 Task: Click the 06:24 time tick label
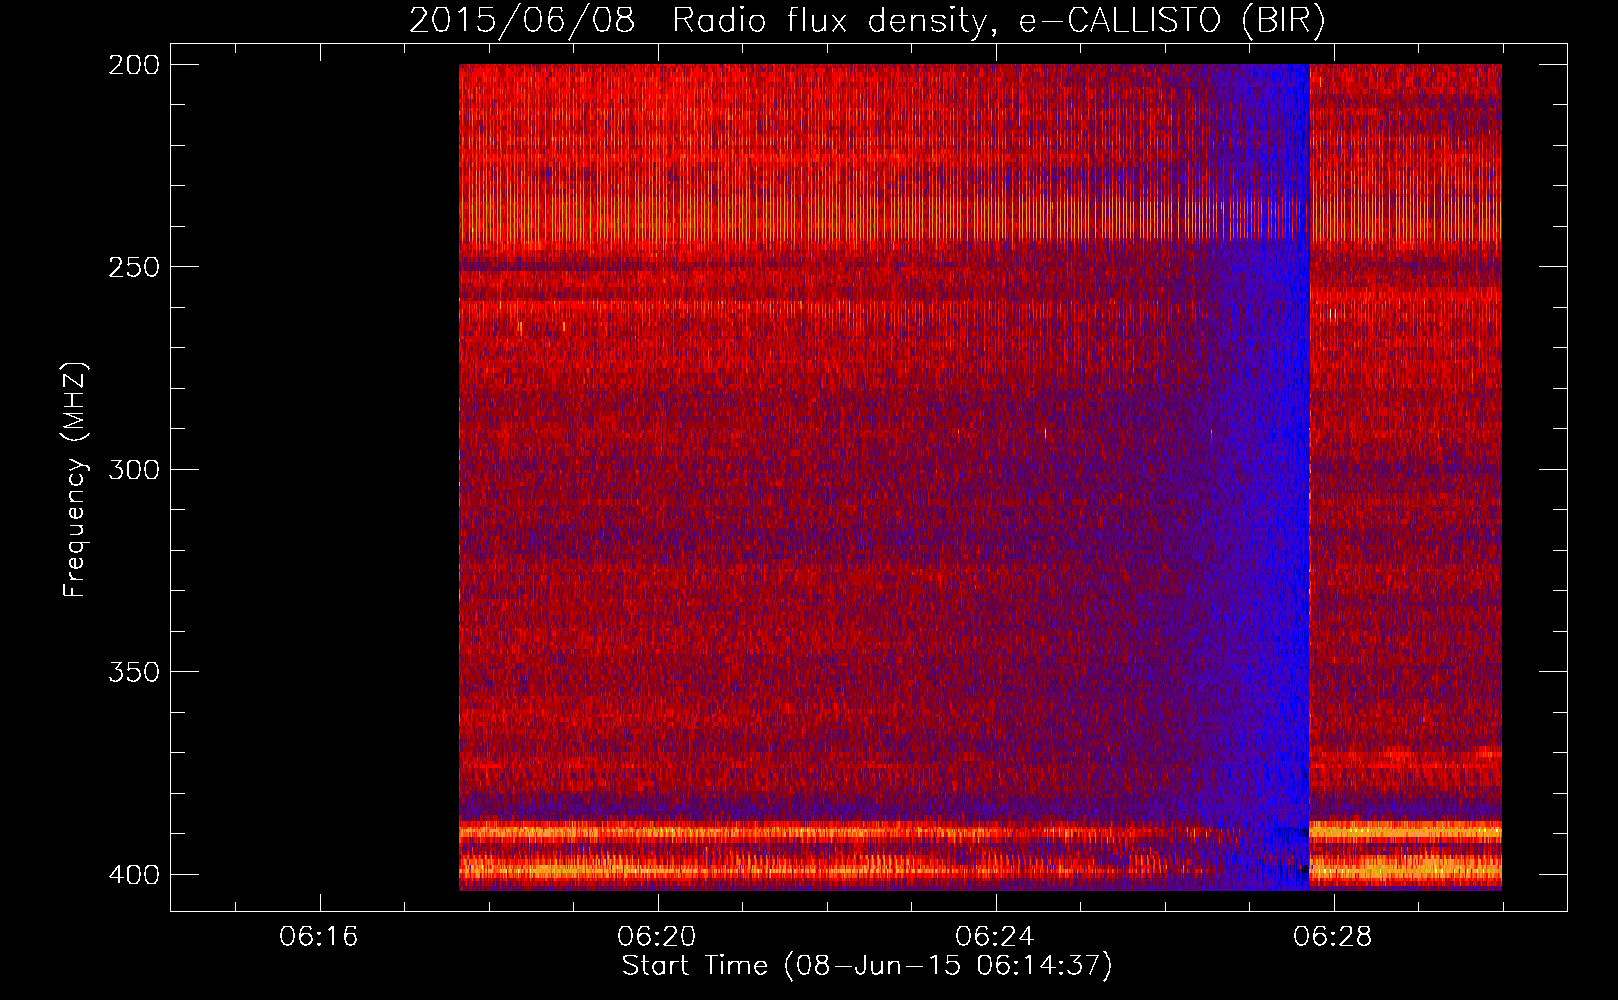pyautogui.click(x=995, y=937)
